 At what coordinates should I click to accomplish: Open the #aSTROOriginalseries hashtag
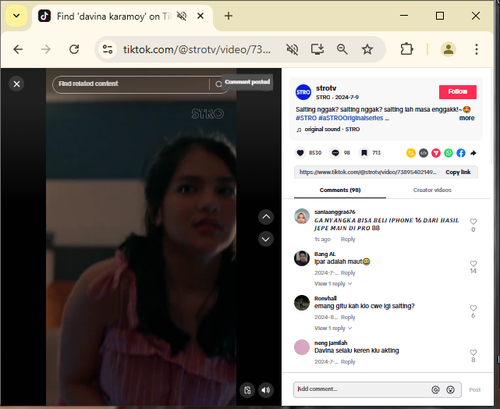[351, 118]
